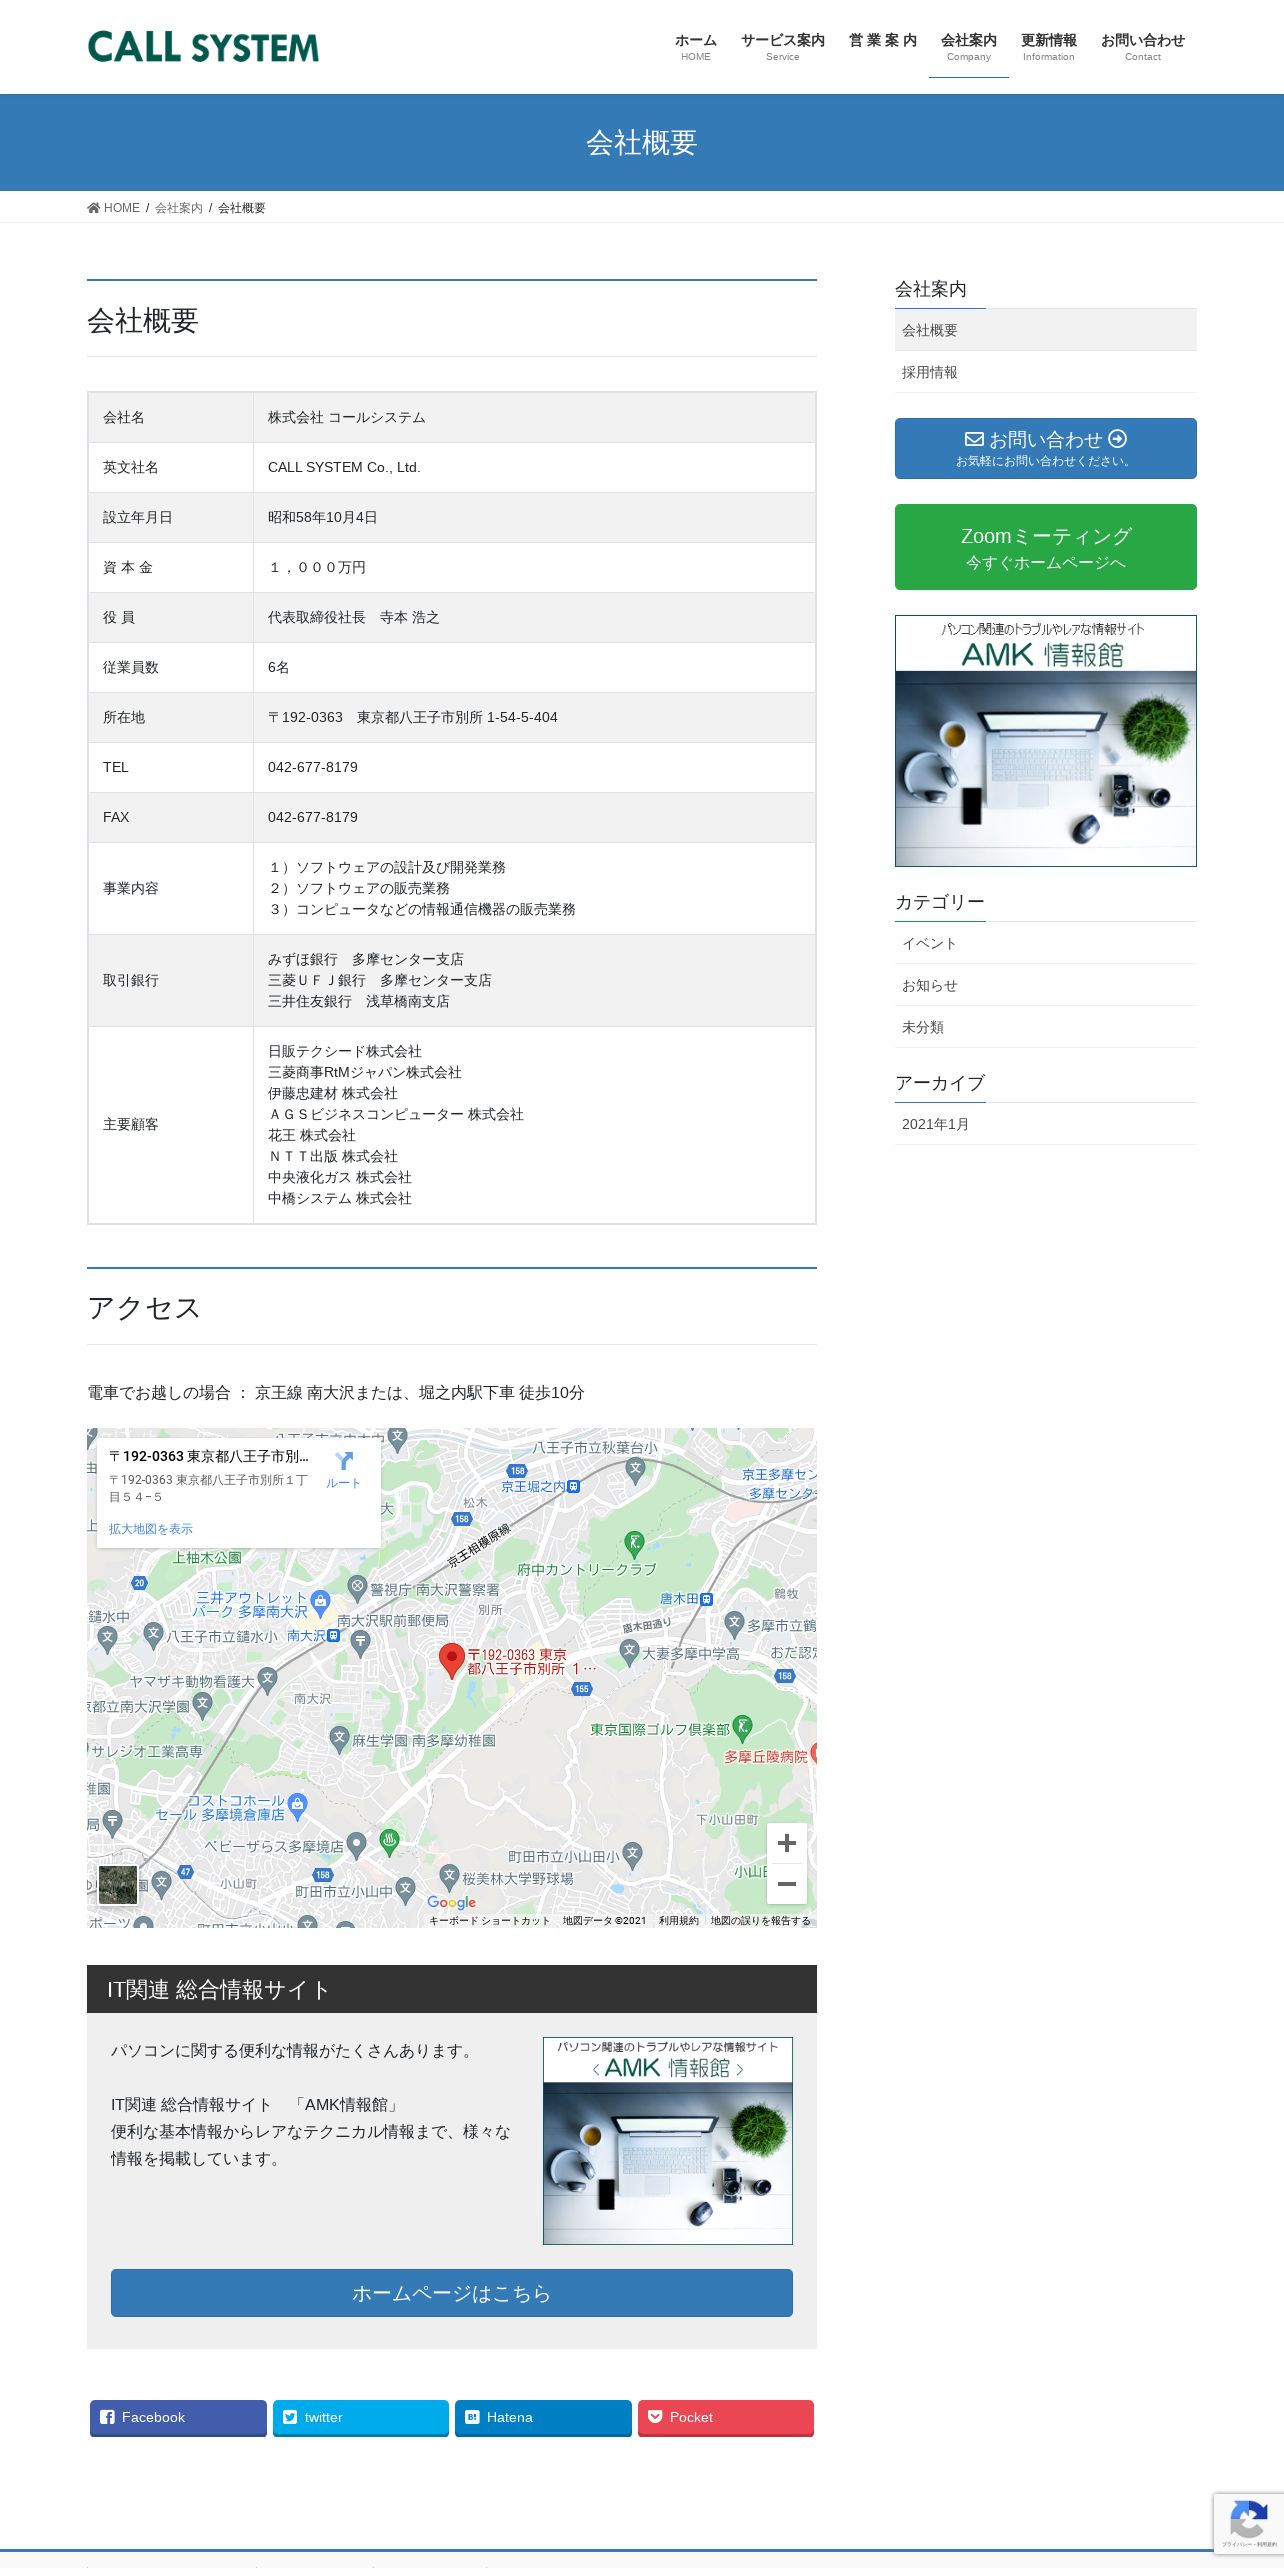
Task: Open the 未分類 category
Action: tap(1045, 1027)
